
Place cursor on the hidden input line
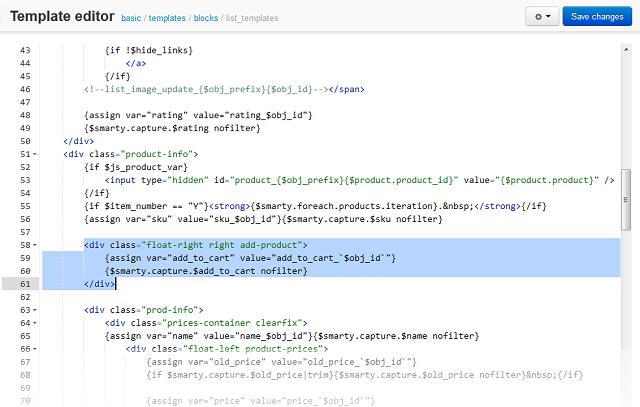(x=360, y=180)
